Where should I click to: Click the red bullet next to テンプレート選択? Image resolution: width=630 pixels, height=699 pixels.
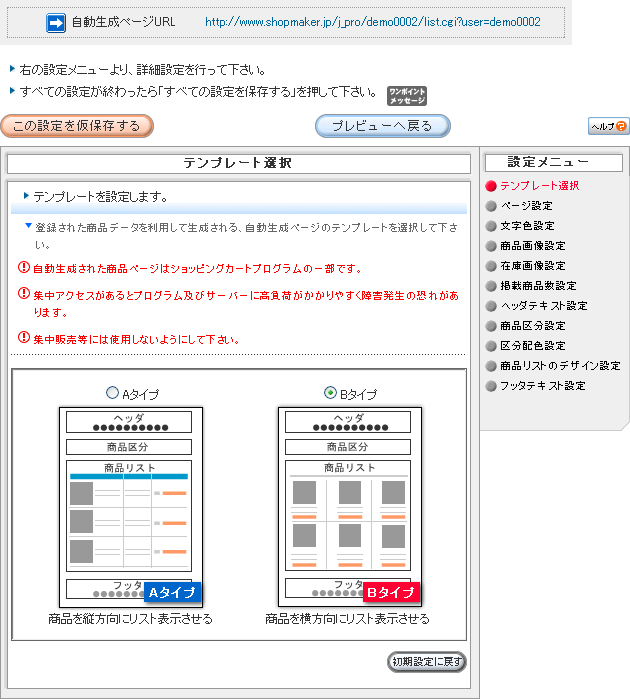tap(491, 186)
